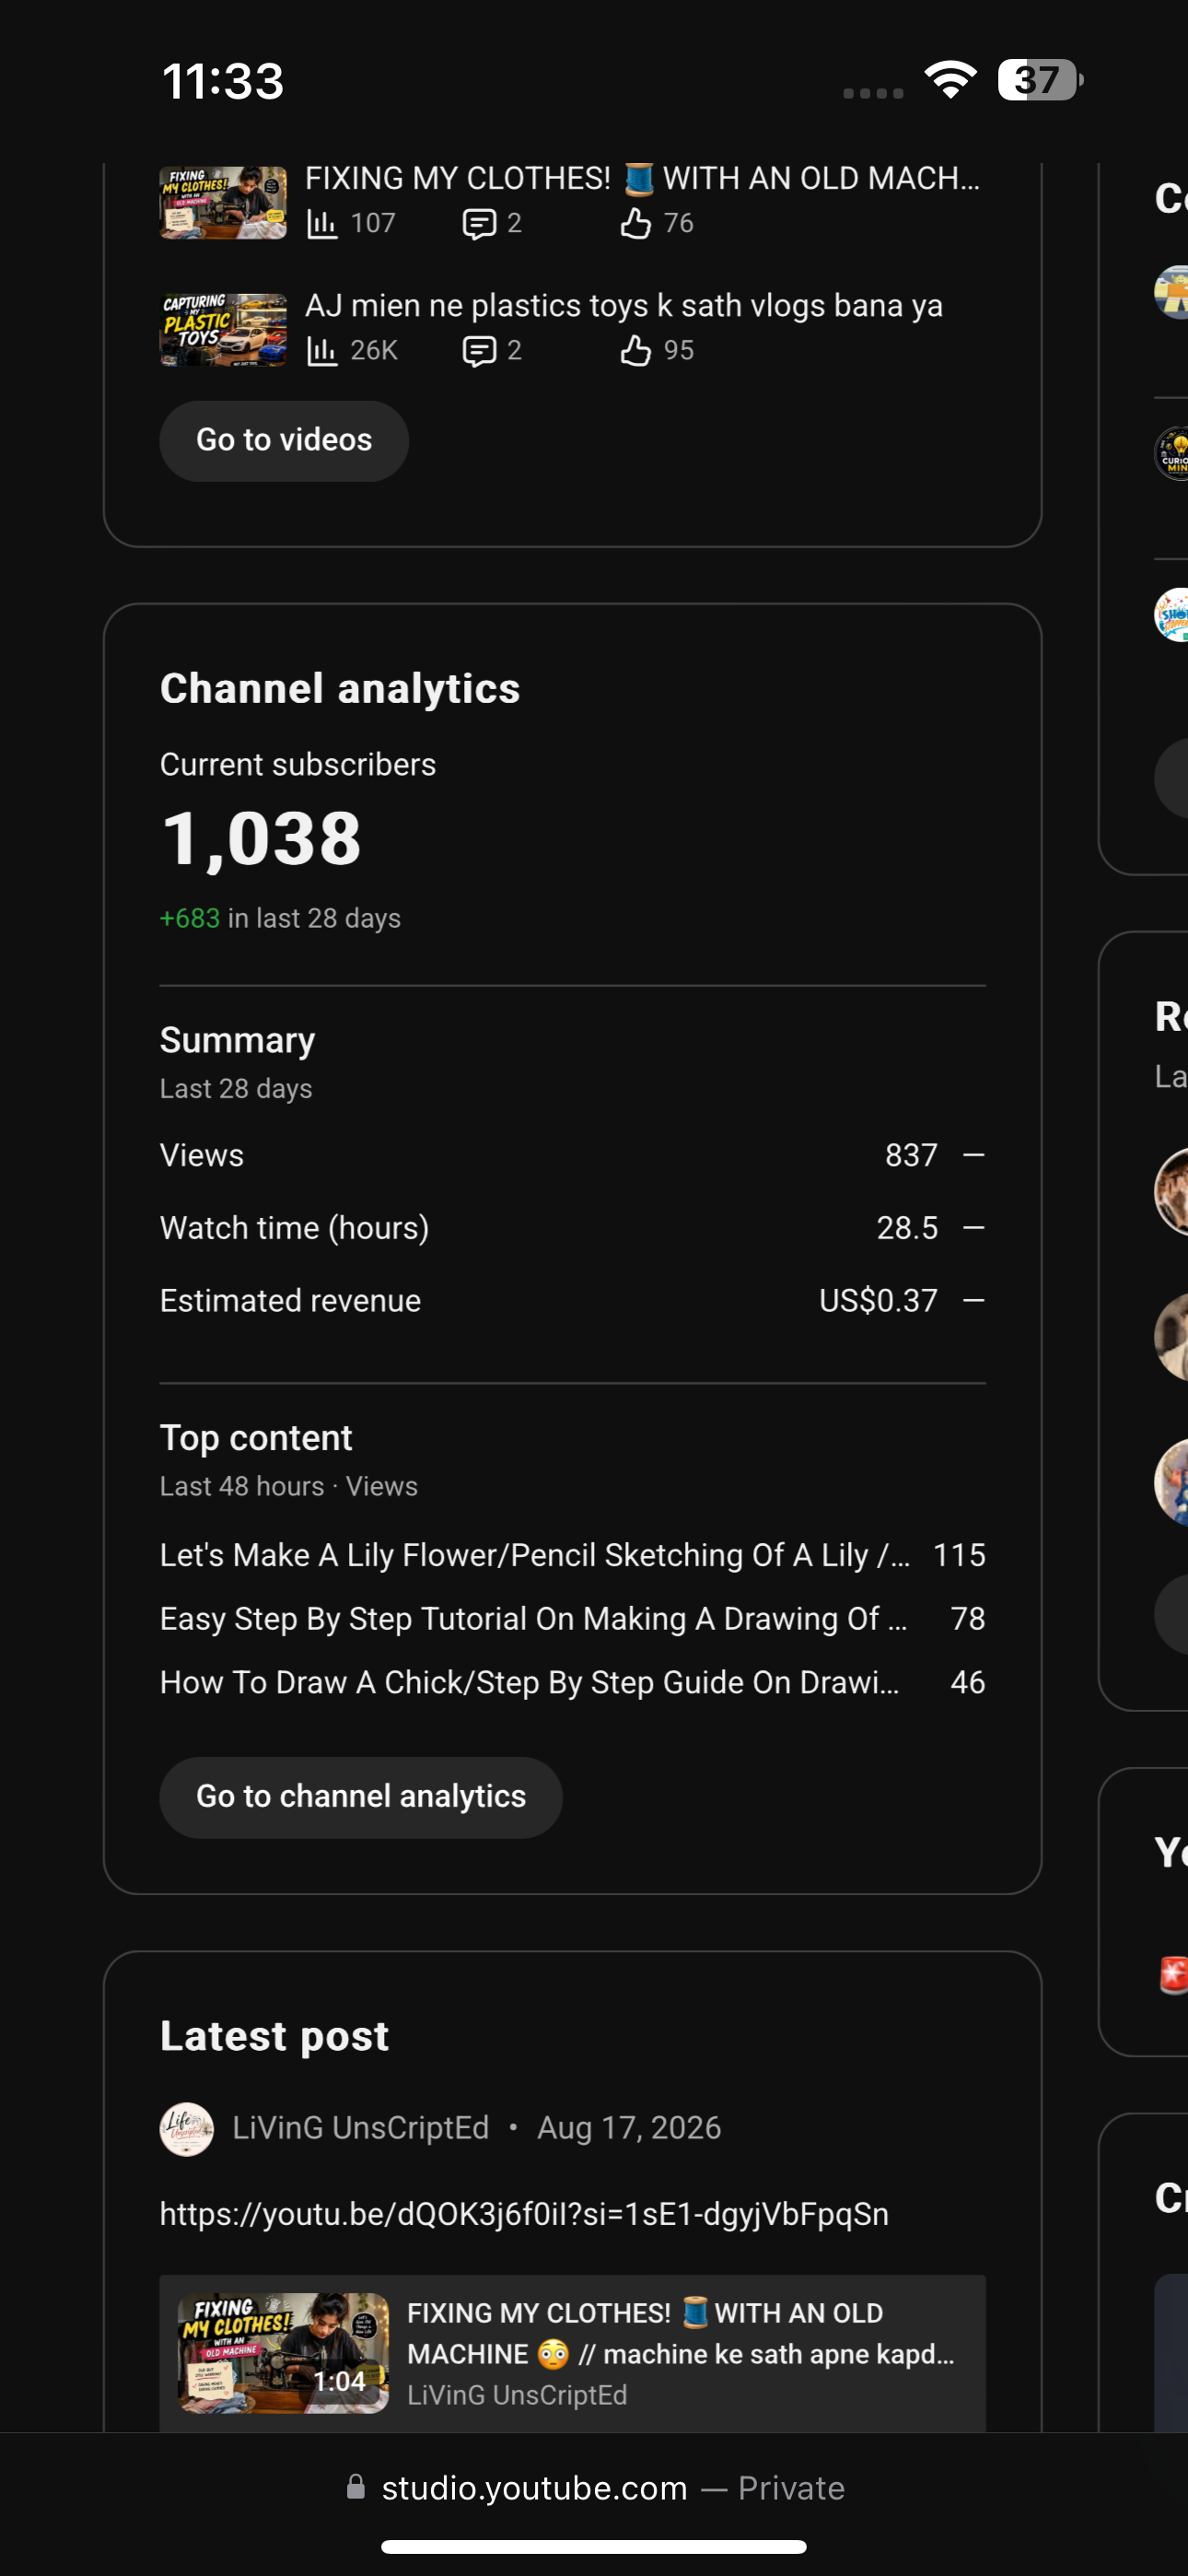
Task: Open Go to channel analytics
Action: [x=361, y=1797]
